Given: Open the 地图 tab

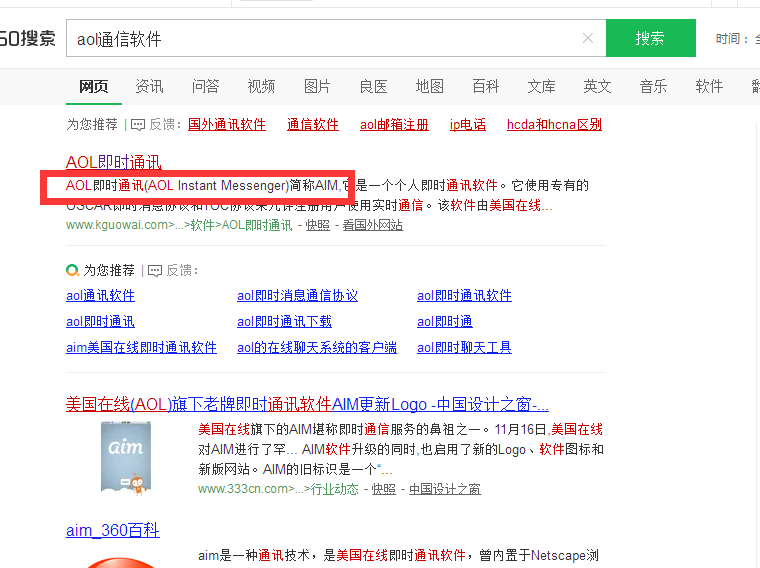Looking at the screenshot, I should tap(429, 87).
